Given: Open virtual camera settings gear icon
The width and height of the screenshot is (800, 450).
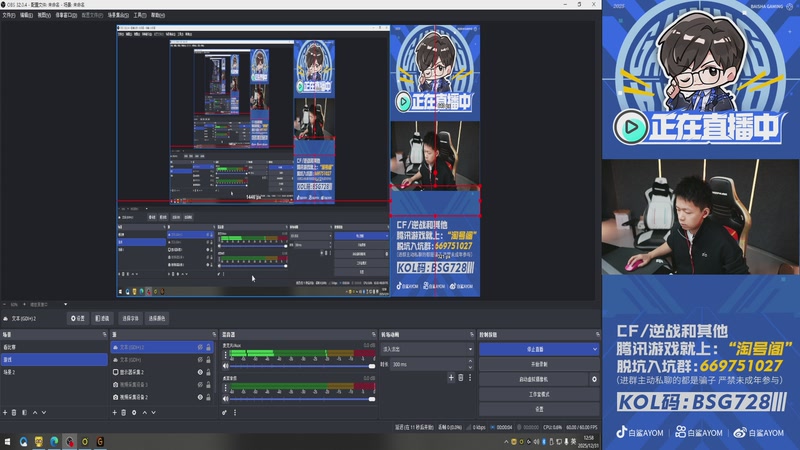Looking at the screenshot, I should (x=594, y=379).
